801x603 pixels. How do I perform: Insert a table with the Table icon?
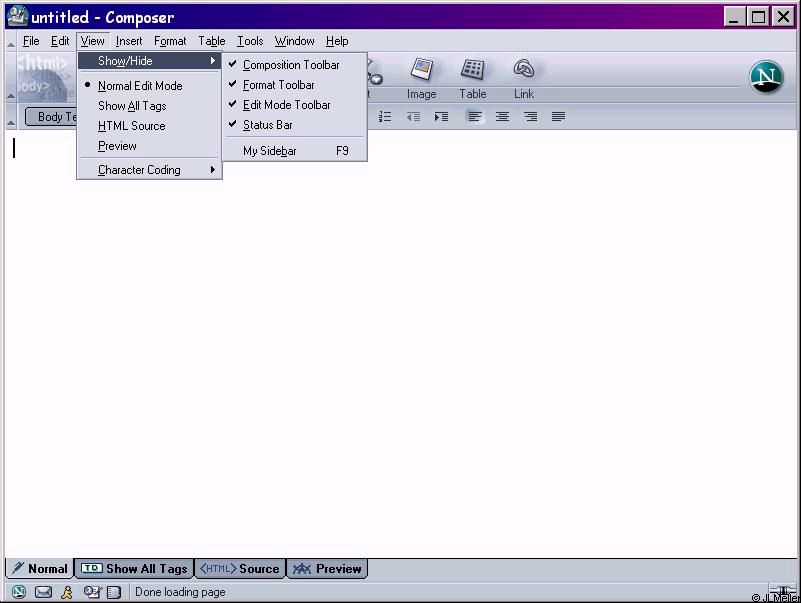pos(473,77)
